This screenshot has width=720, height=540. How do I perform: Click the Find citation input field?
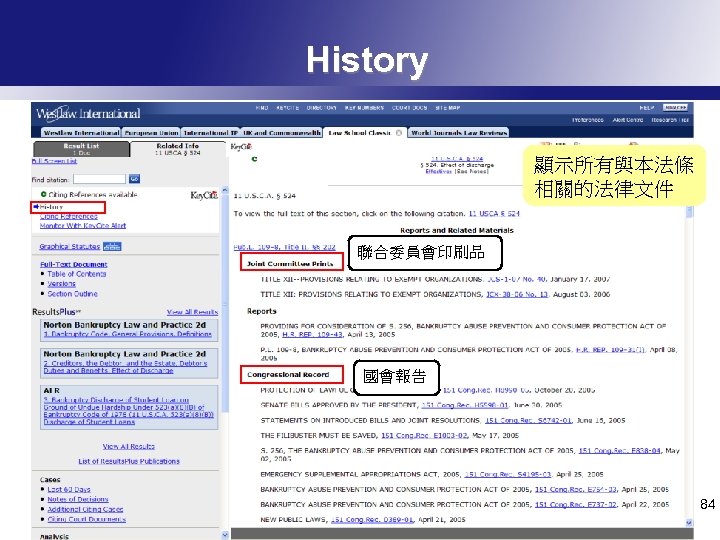coord(99,179)
